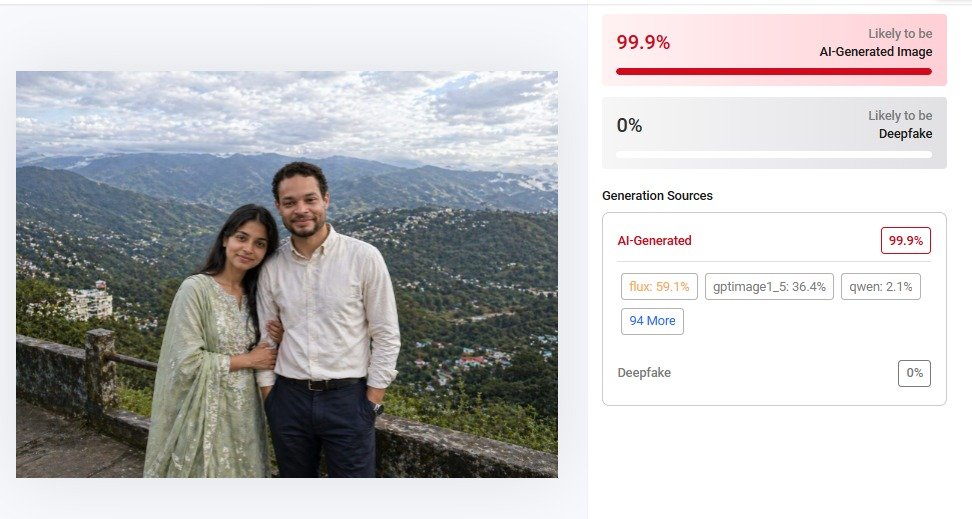The image size is (972, 519).
Task: Click the red AI-Generated probability bar
Action: coord(773,72)
